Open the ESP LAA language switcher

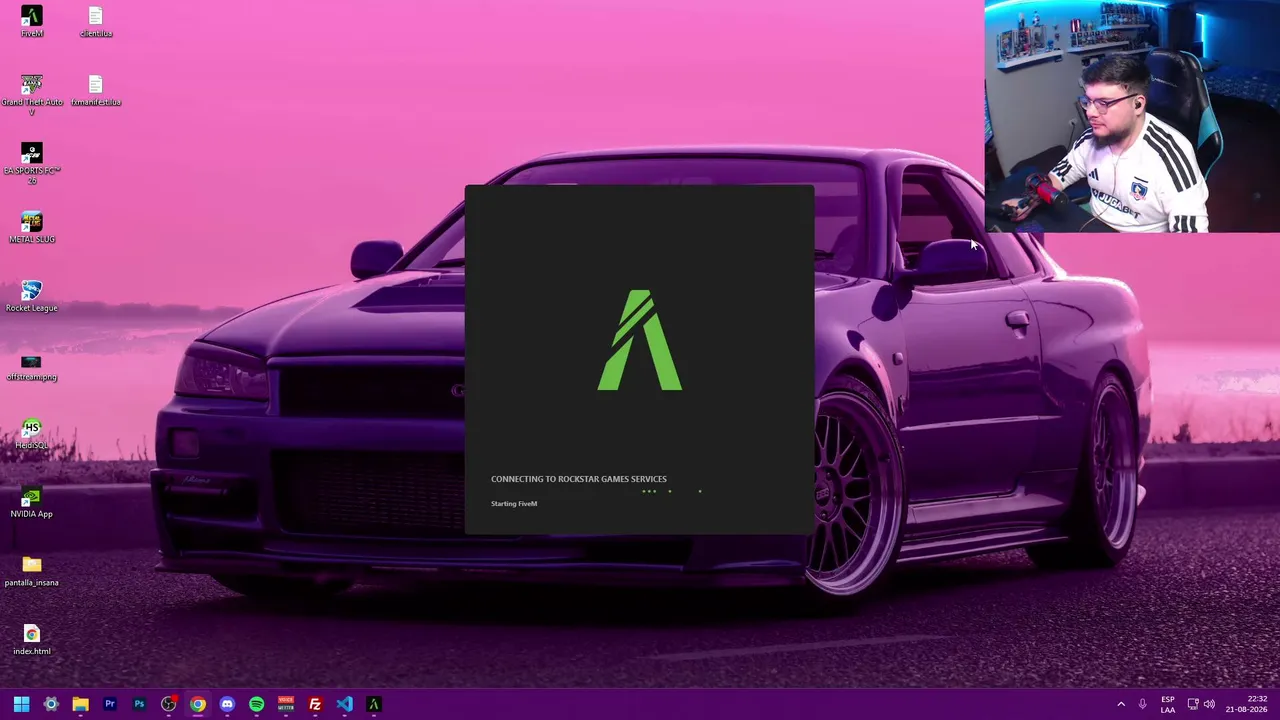(1168, 704)
